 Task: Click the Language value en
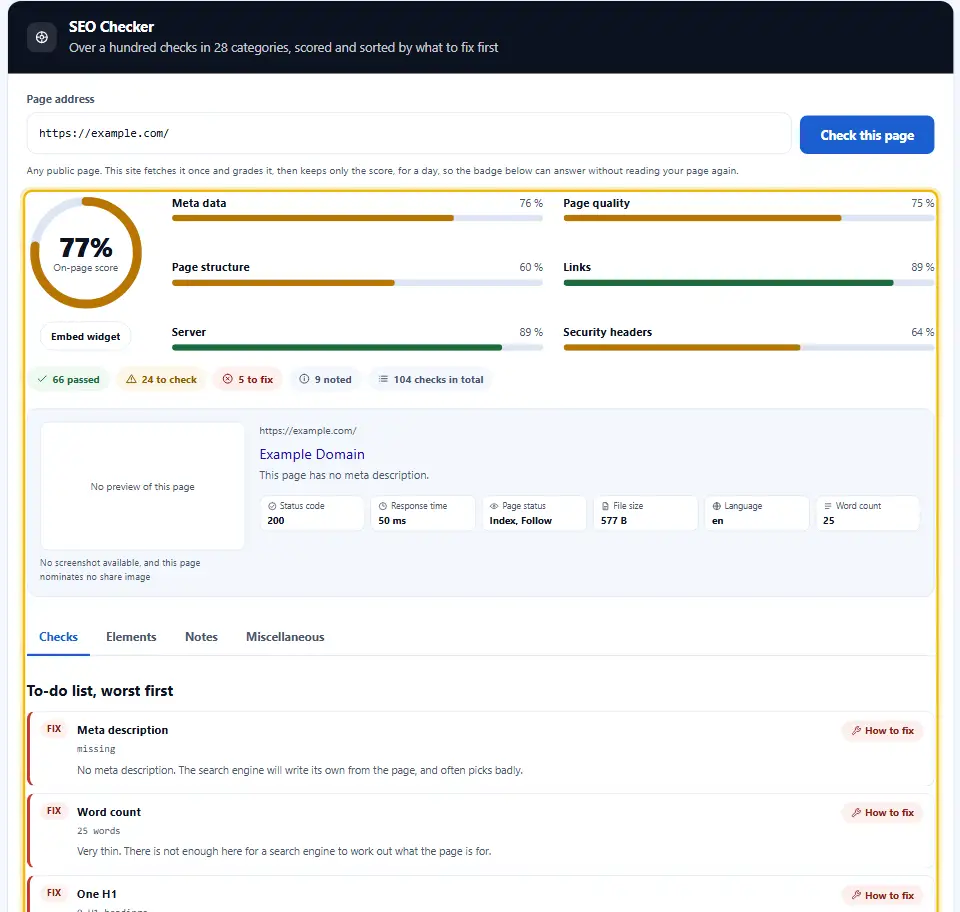coord(718,521)
